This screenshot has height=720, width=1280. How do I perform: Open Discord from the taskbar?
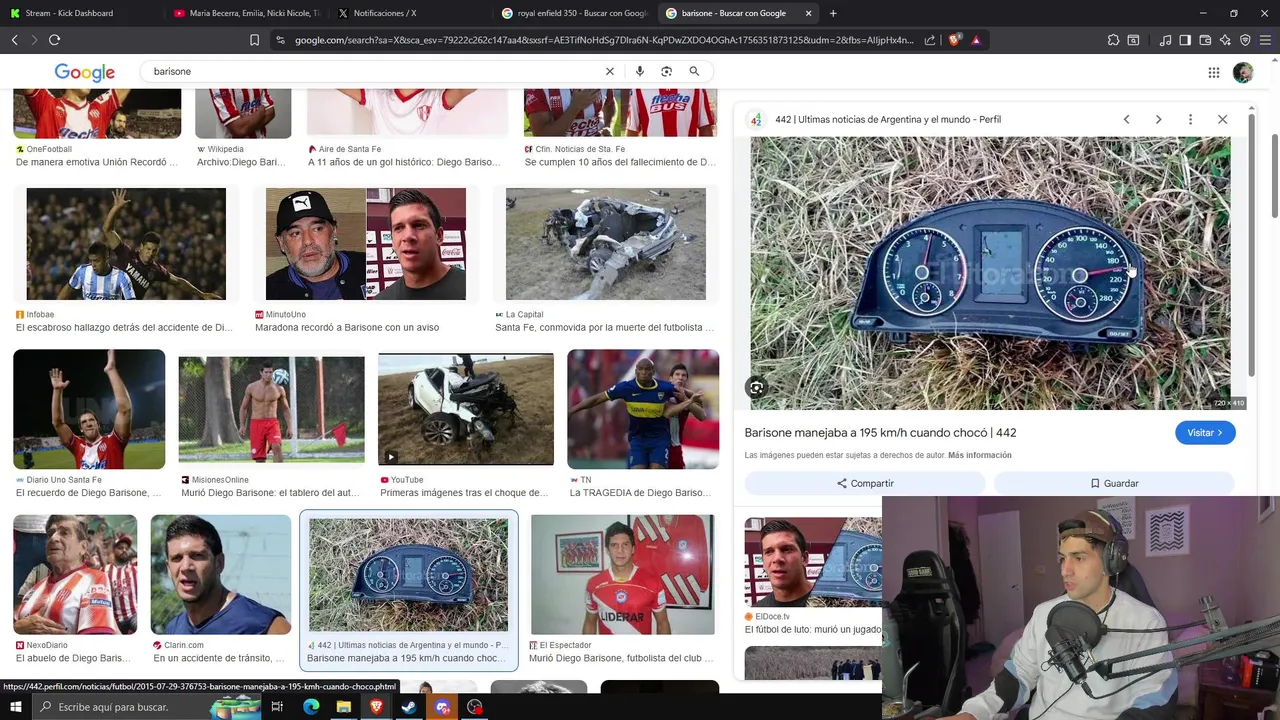point(442,707)
